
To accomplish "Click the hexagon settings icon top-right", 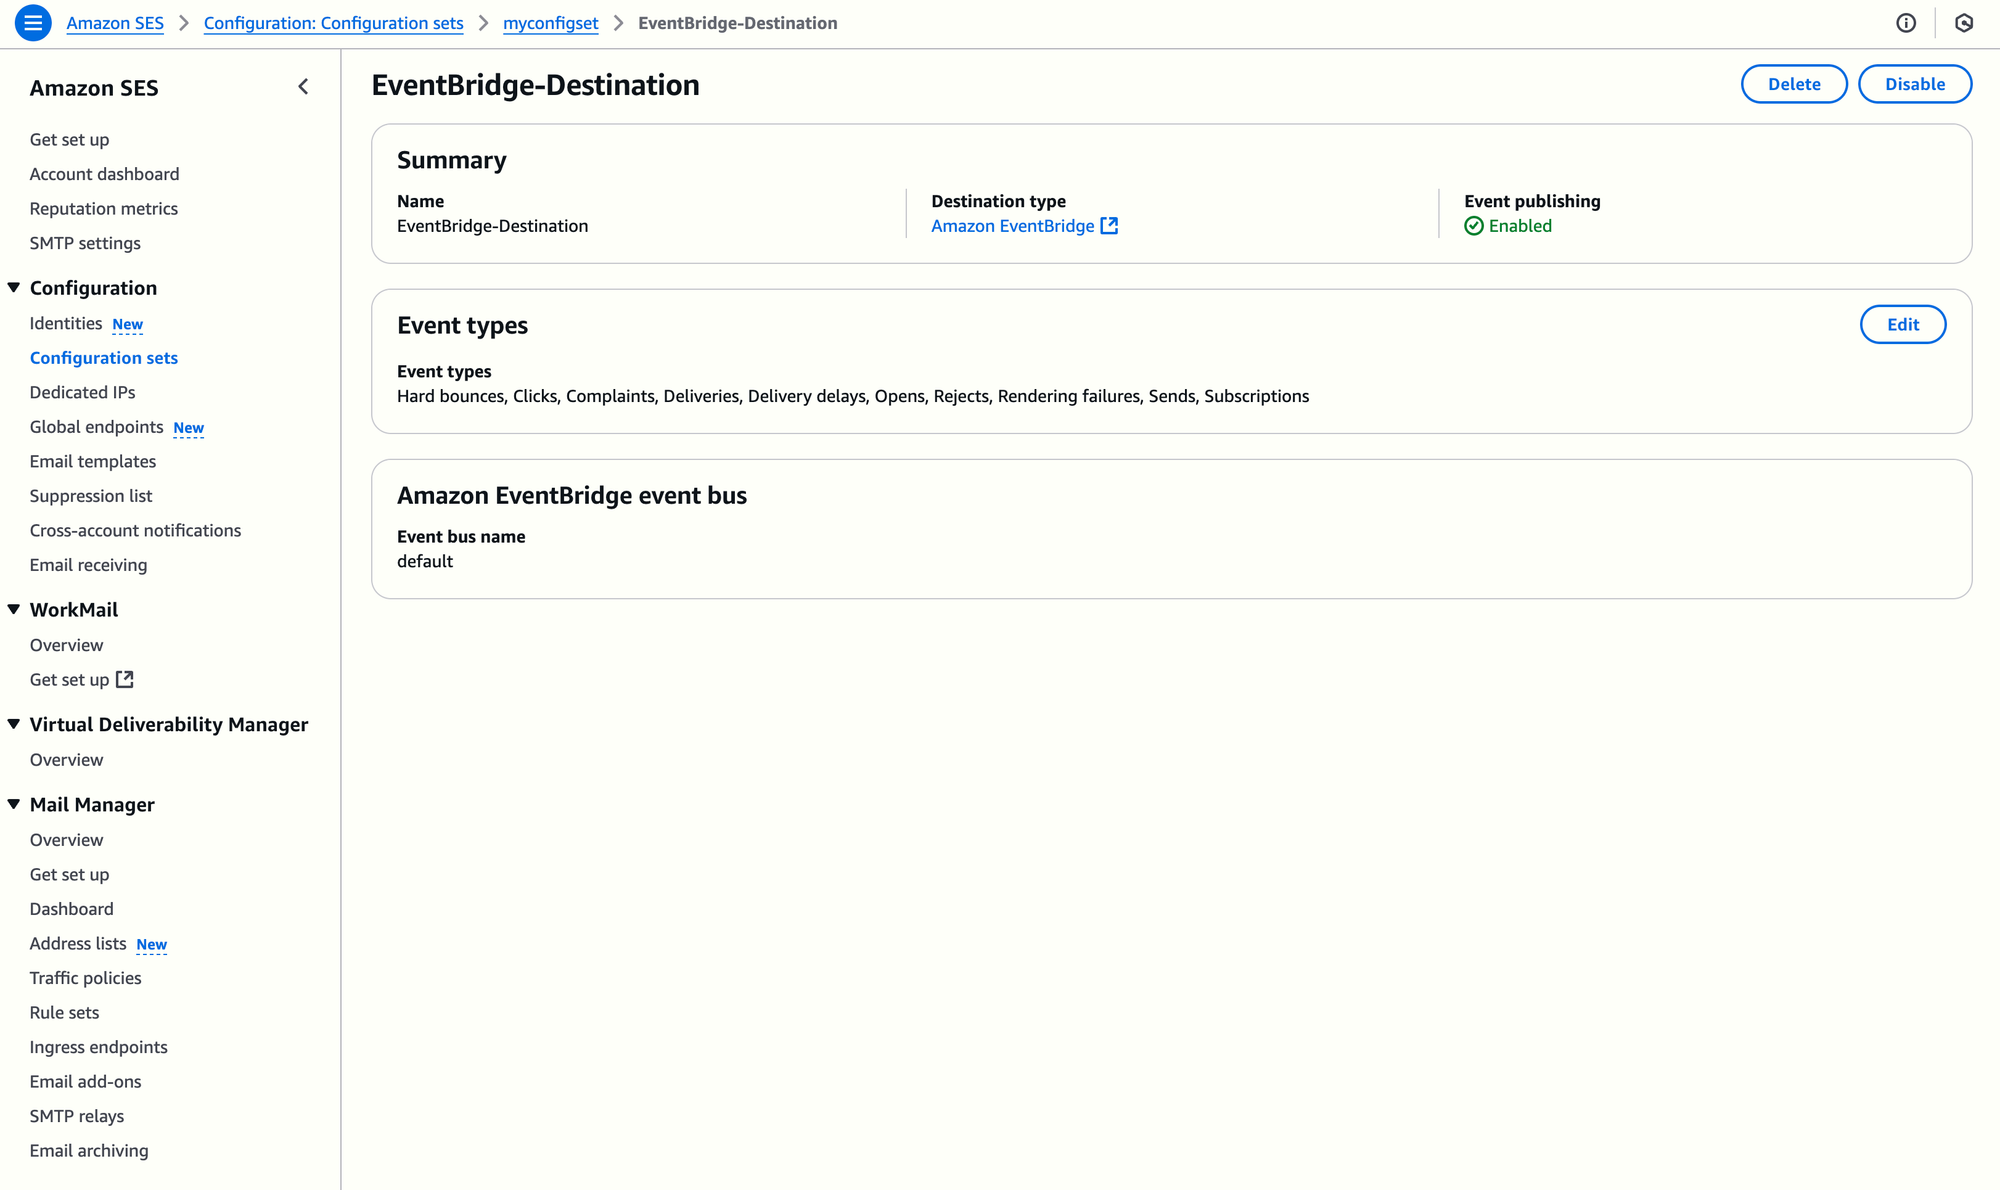I will click(1964, 23).
